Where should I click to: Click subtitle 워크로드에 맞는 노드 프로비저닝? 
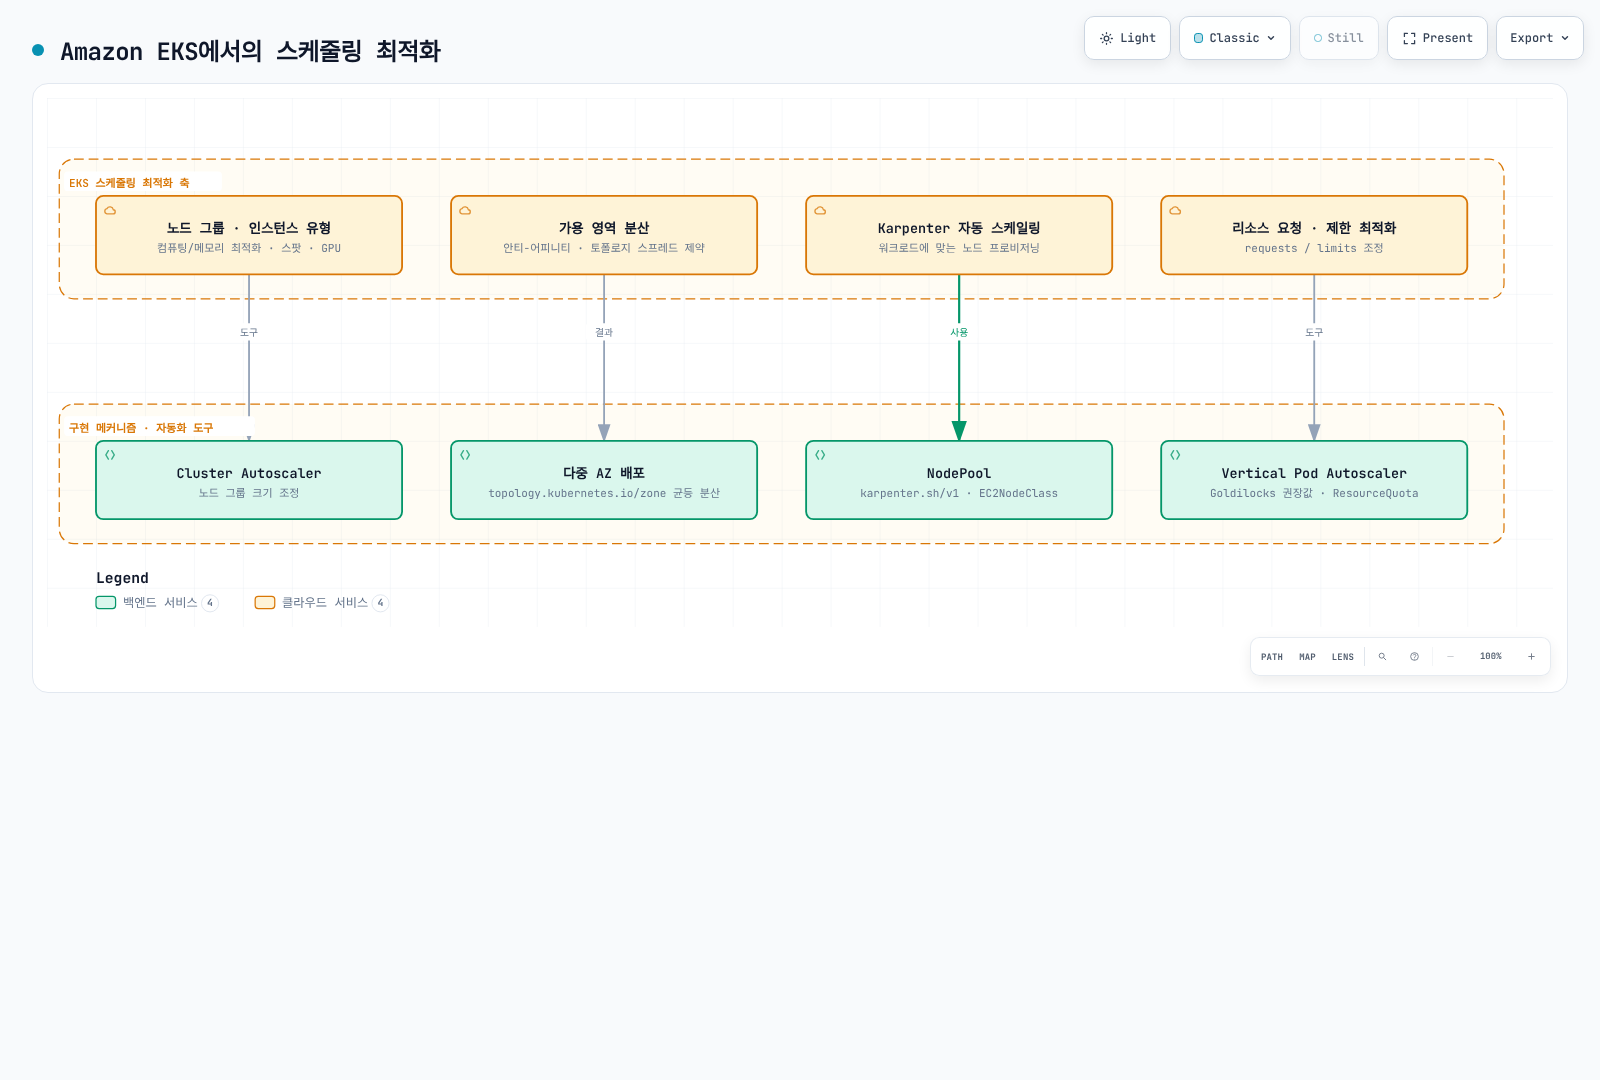(x=959, y=248)
